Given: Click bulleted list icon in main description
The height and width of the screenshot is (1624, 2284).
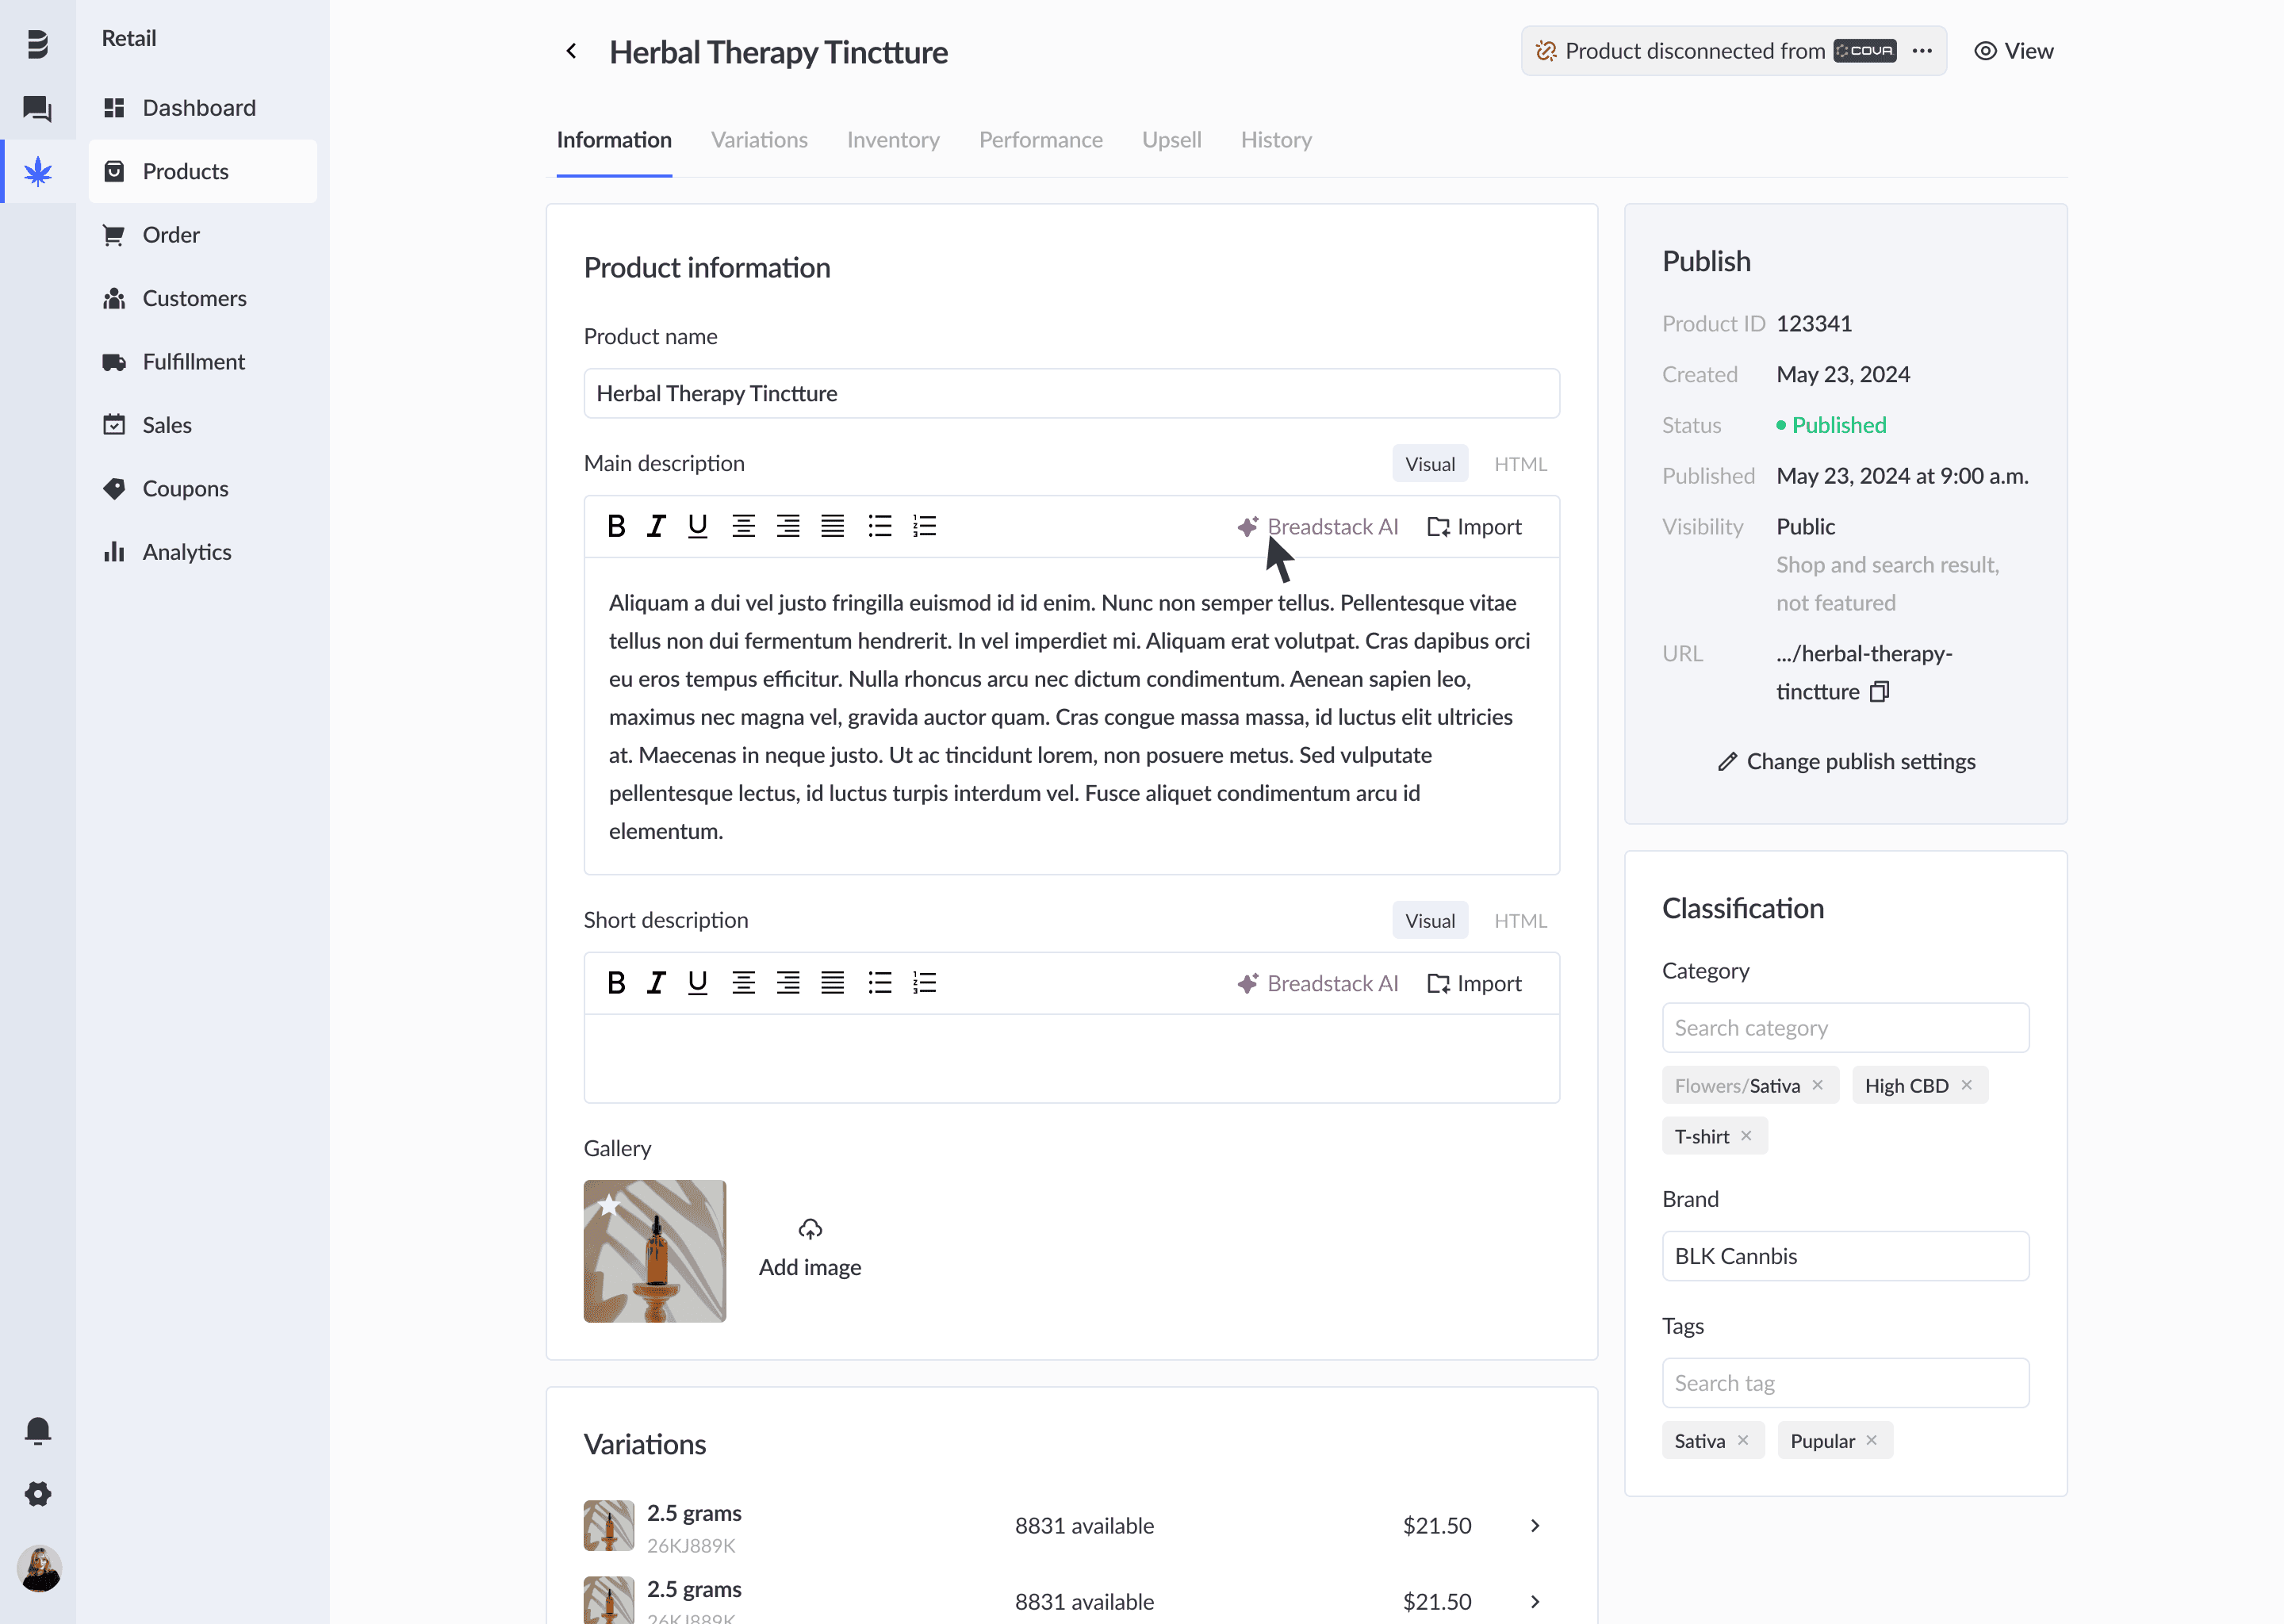Looking at the screenshot, I should 879,526.
